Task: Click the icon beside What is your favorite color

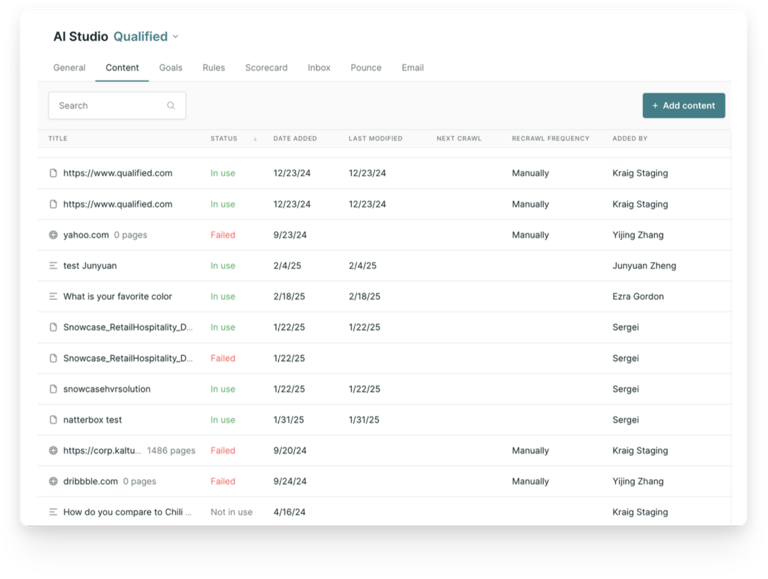Action: [53, 296]
